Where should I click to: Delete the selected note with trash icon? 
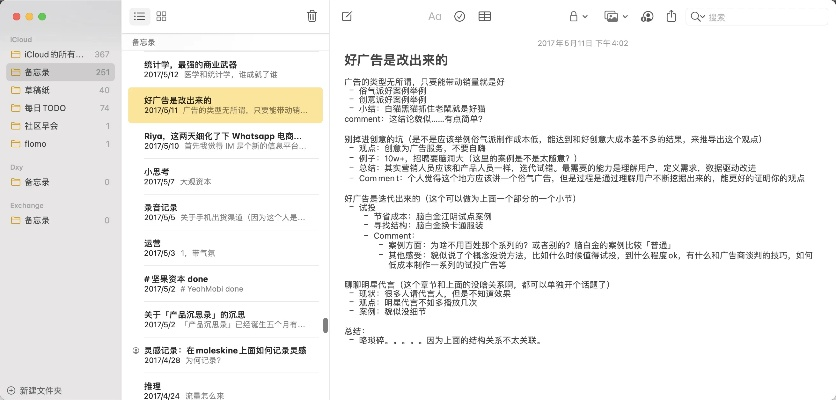pos(312,16)
